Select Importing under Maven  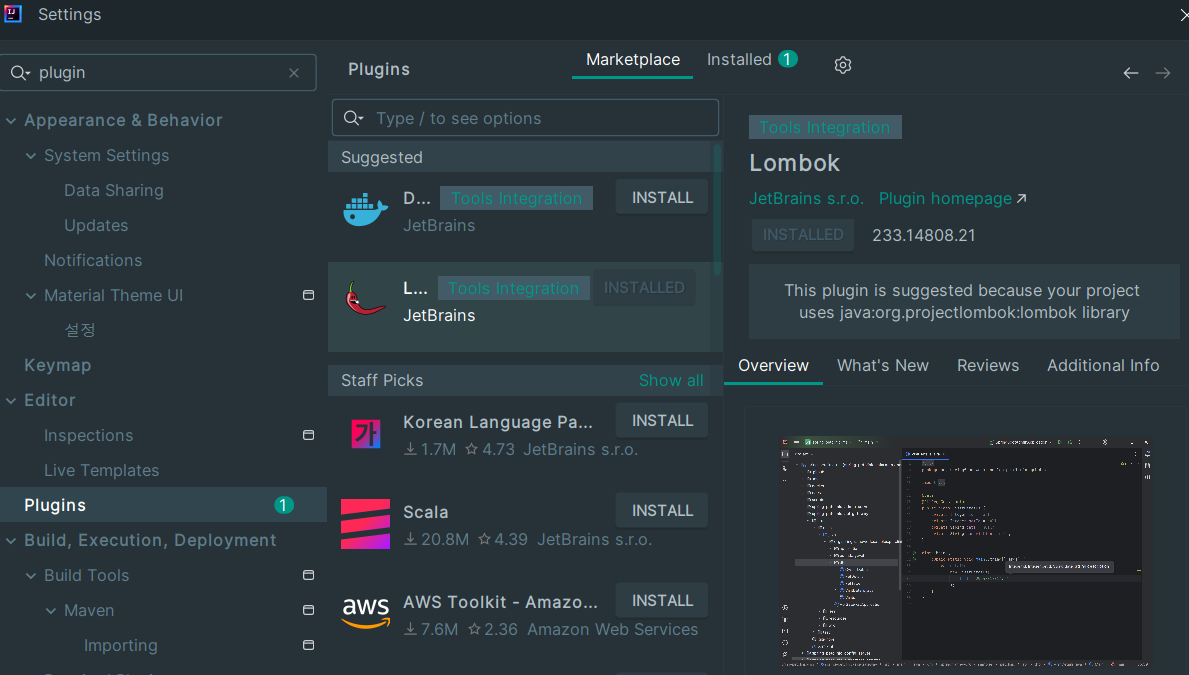pyautogui.click(x=121, y=645)
